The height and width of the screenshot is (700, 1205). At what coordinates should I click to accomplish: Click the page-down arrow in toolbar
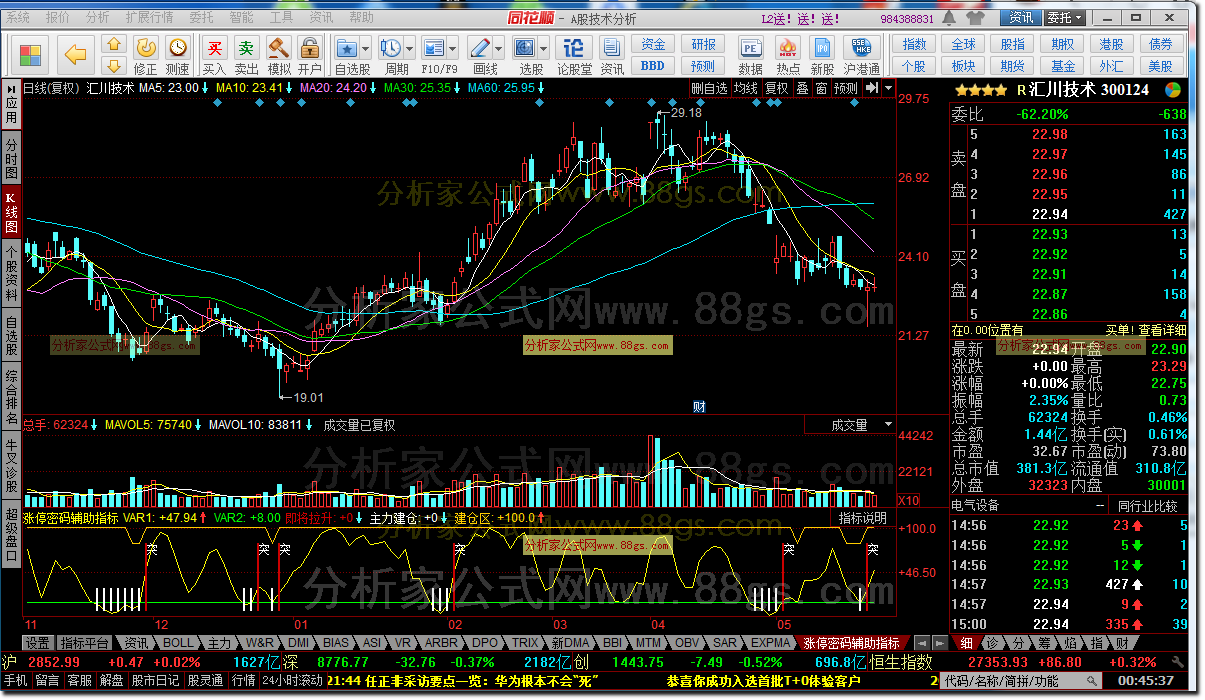tap(113, 65)
